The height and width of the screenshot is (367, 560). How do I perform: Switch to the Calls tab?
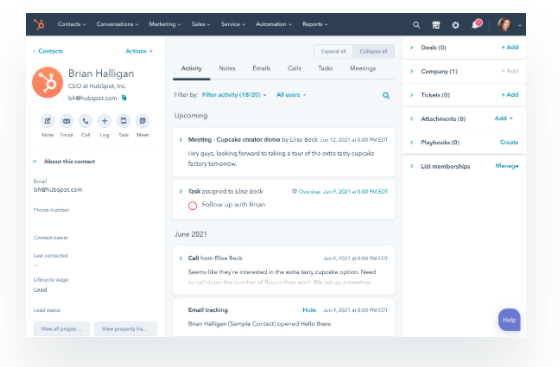(294, 68)
